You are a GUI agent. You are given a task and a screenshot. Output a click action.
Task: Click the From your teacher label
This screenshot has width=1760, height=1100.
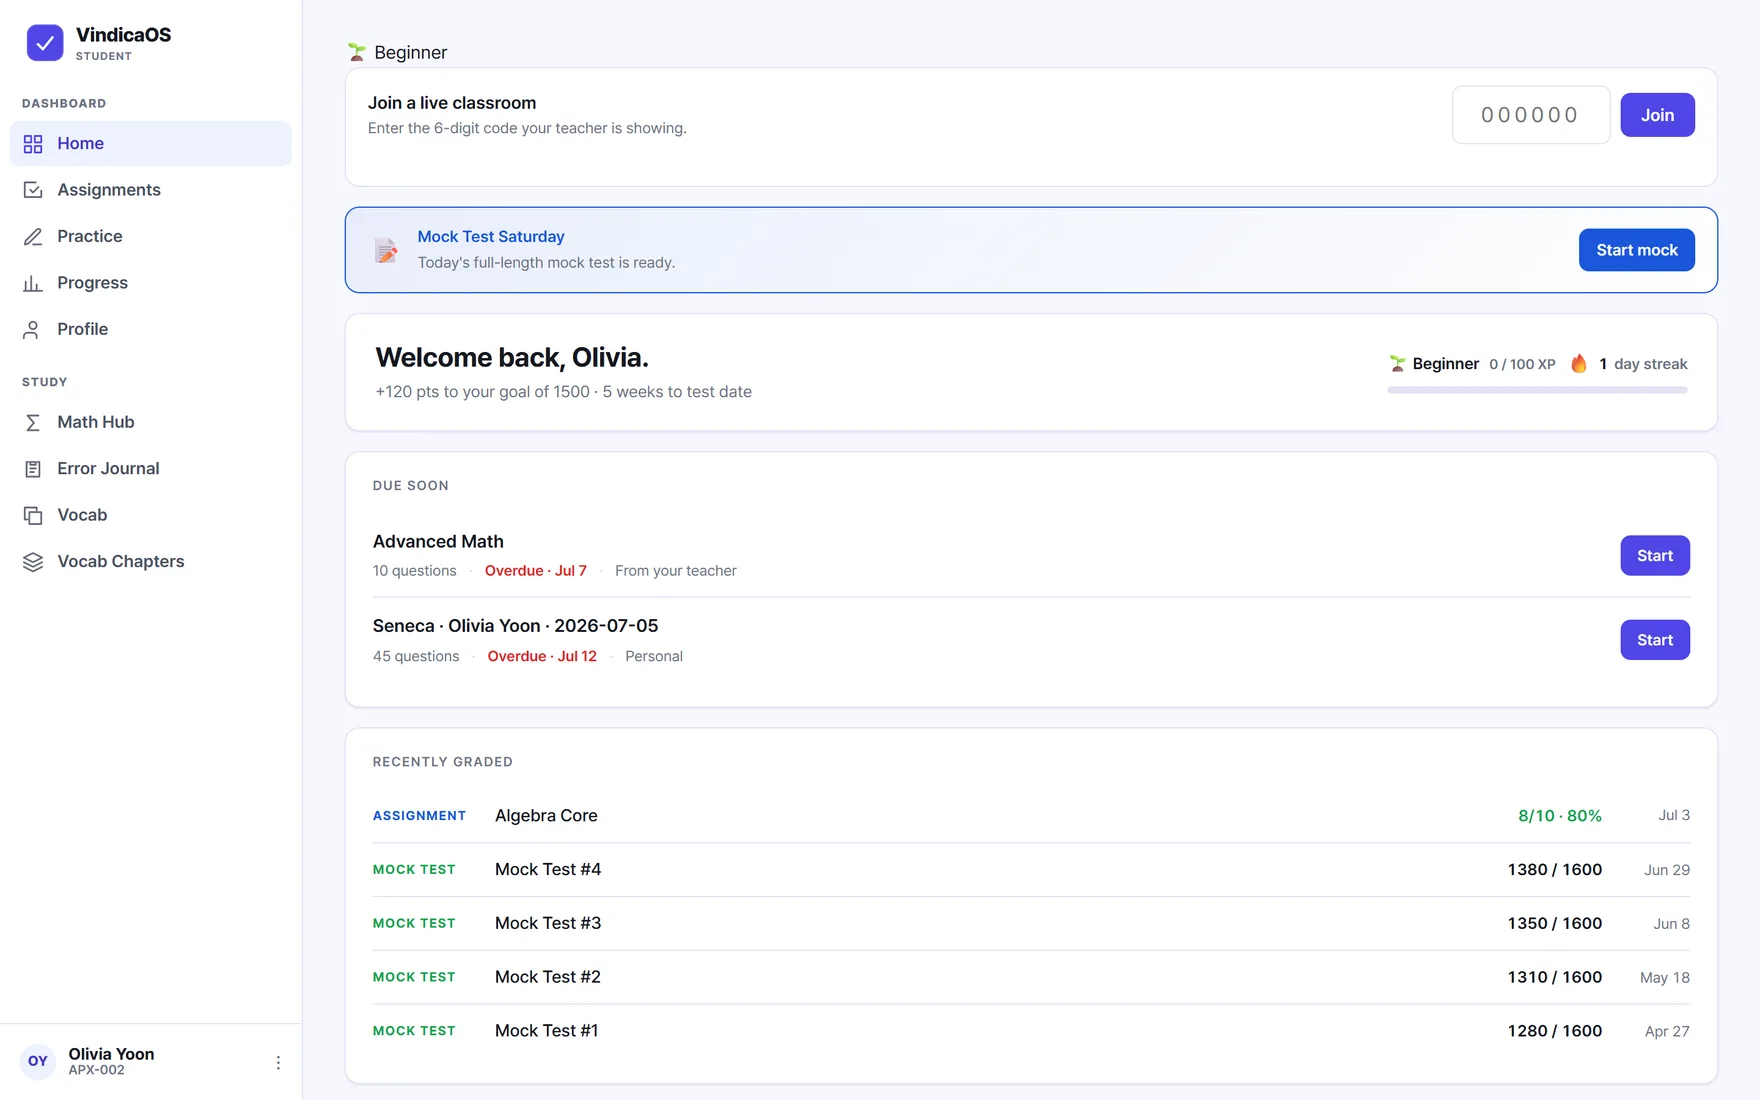(676, 571)
